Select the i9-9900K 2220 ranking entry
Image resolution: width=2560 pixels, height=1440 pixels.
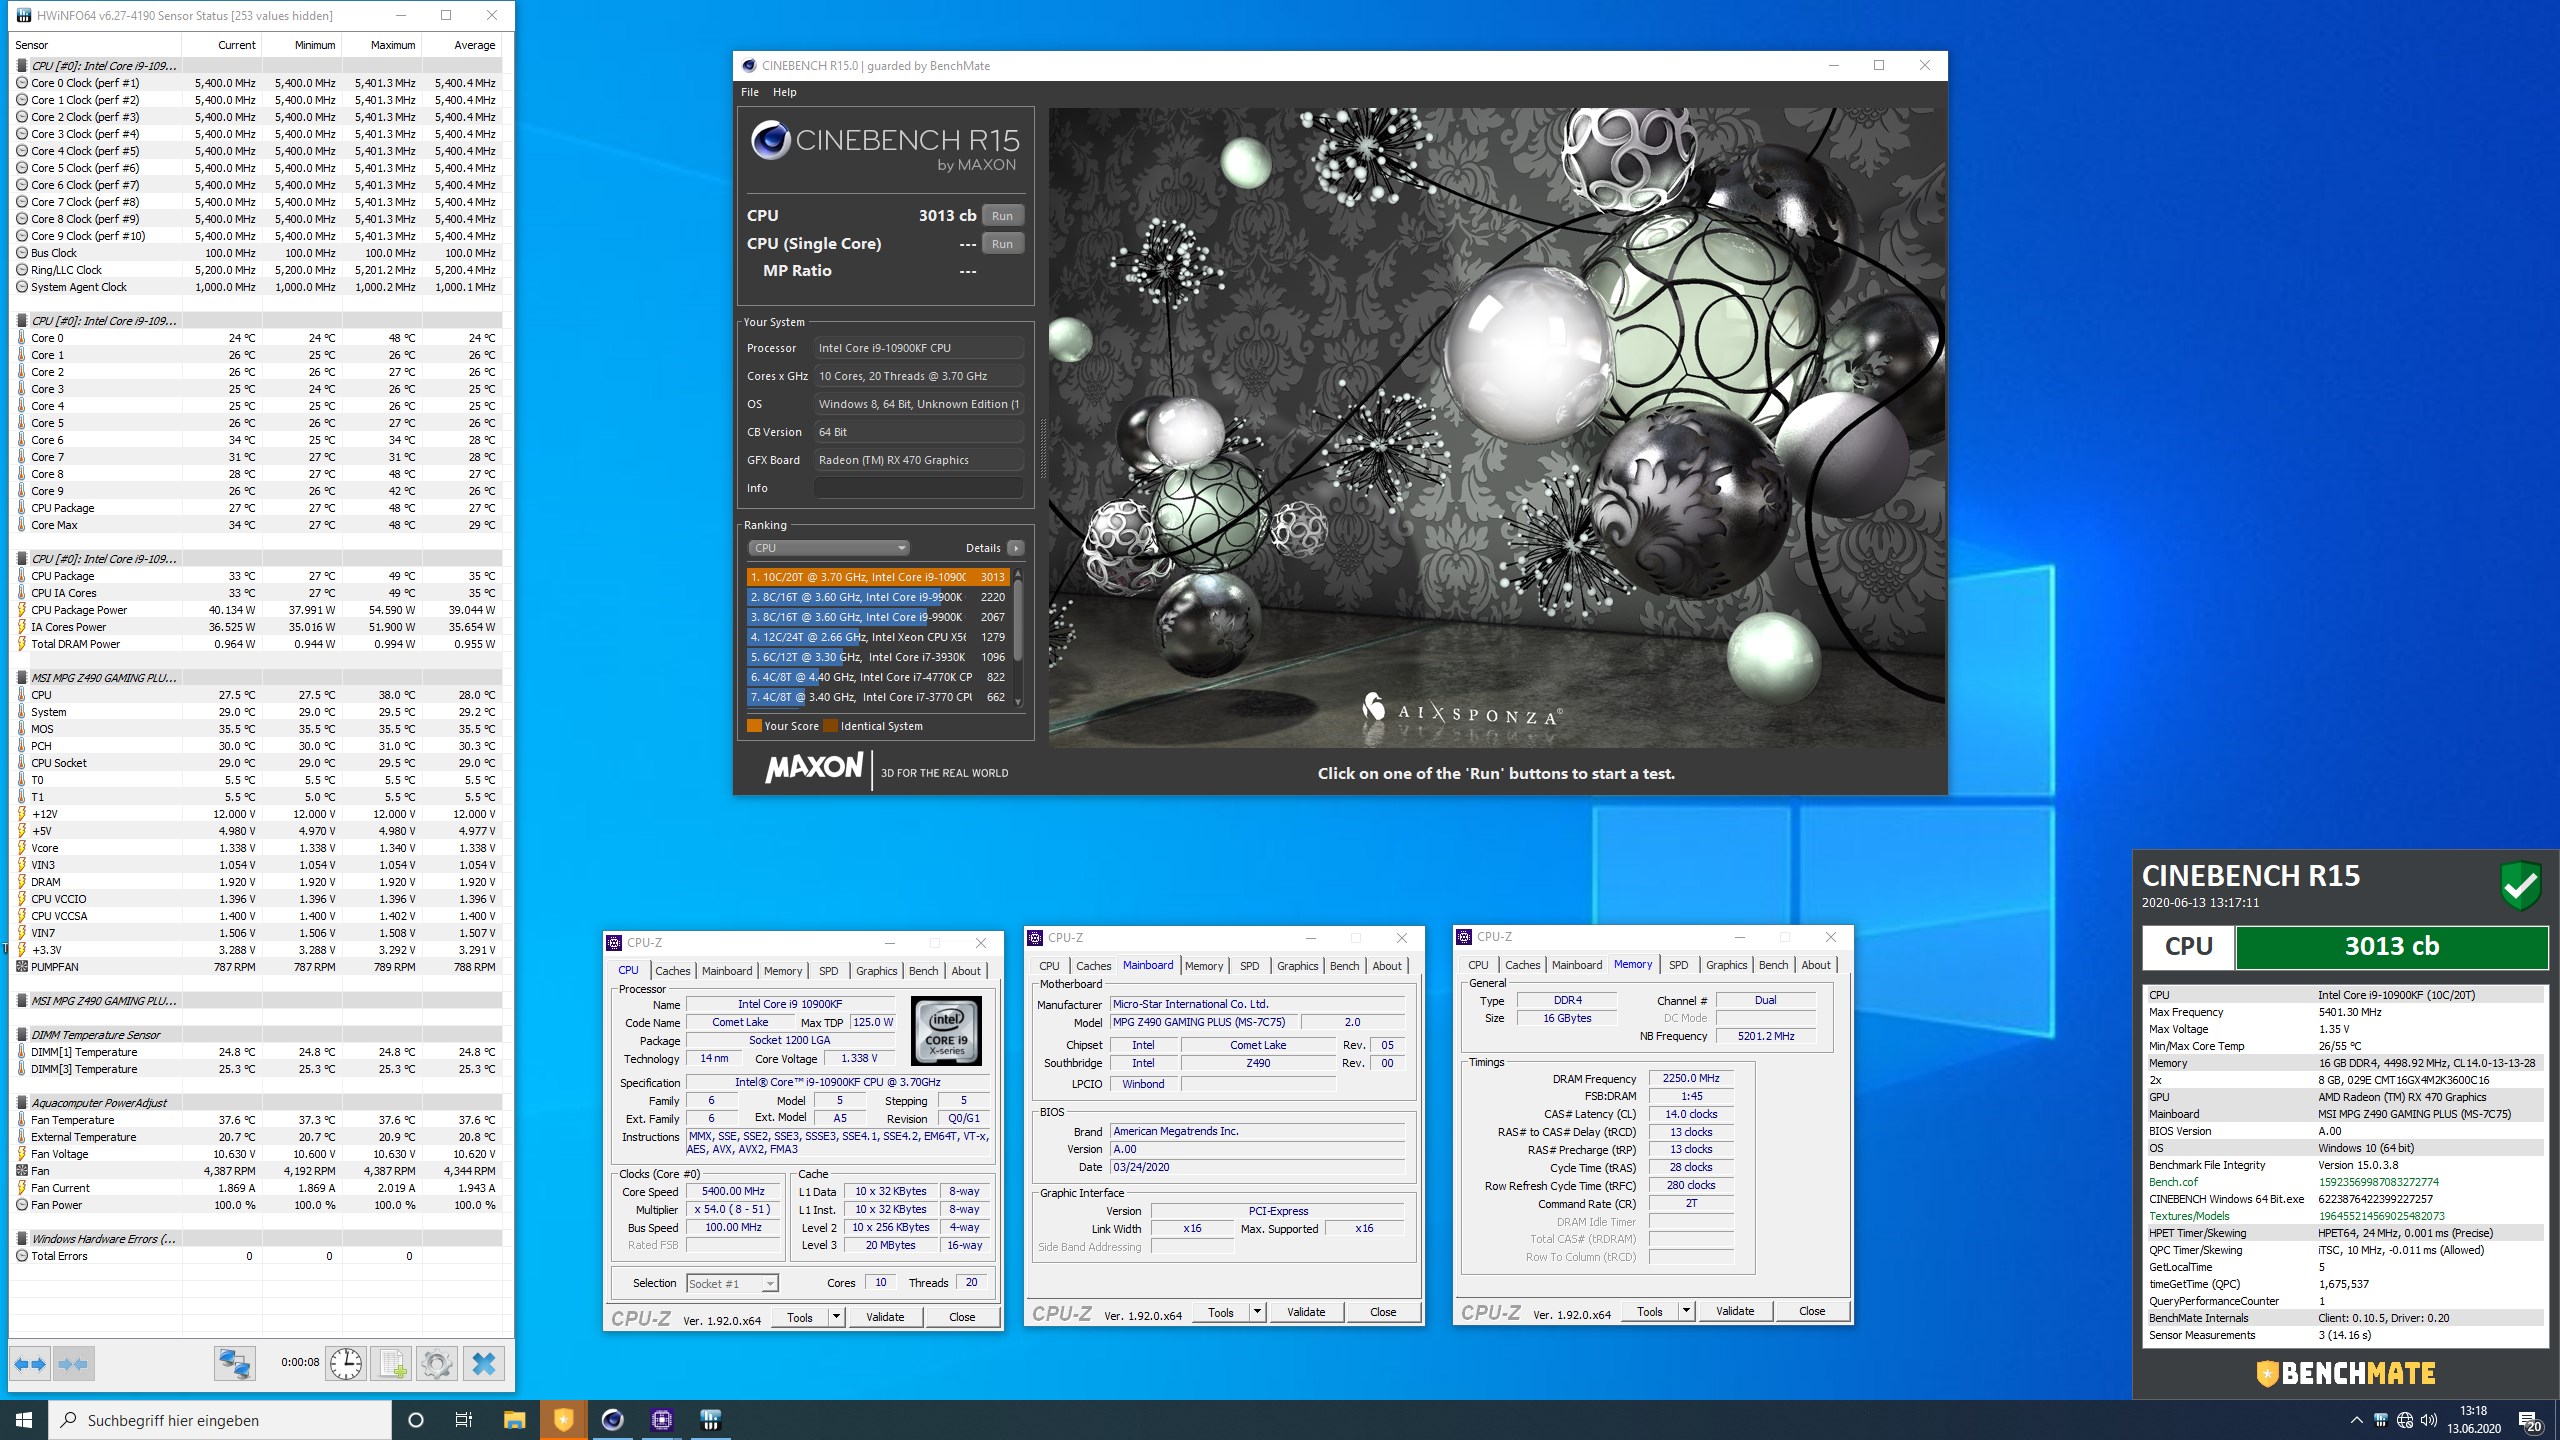(x=877, y=597)
